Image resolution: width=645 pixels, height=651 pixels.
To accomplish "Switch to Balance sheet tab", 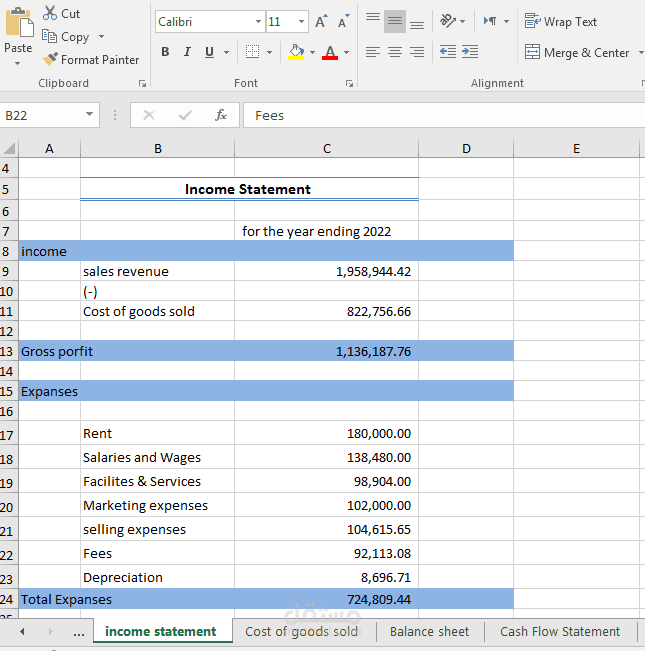I will click(x=429, y=631).
